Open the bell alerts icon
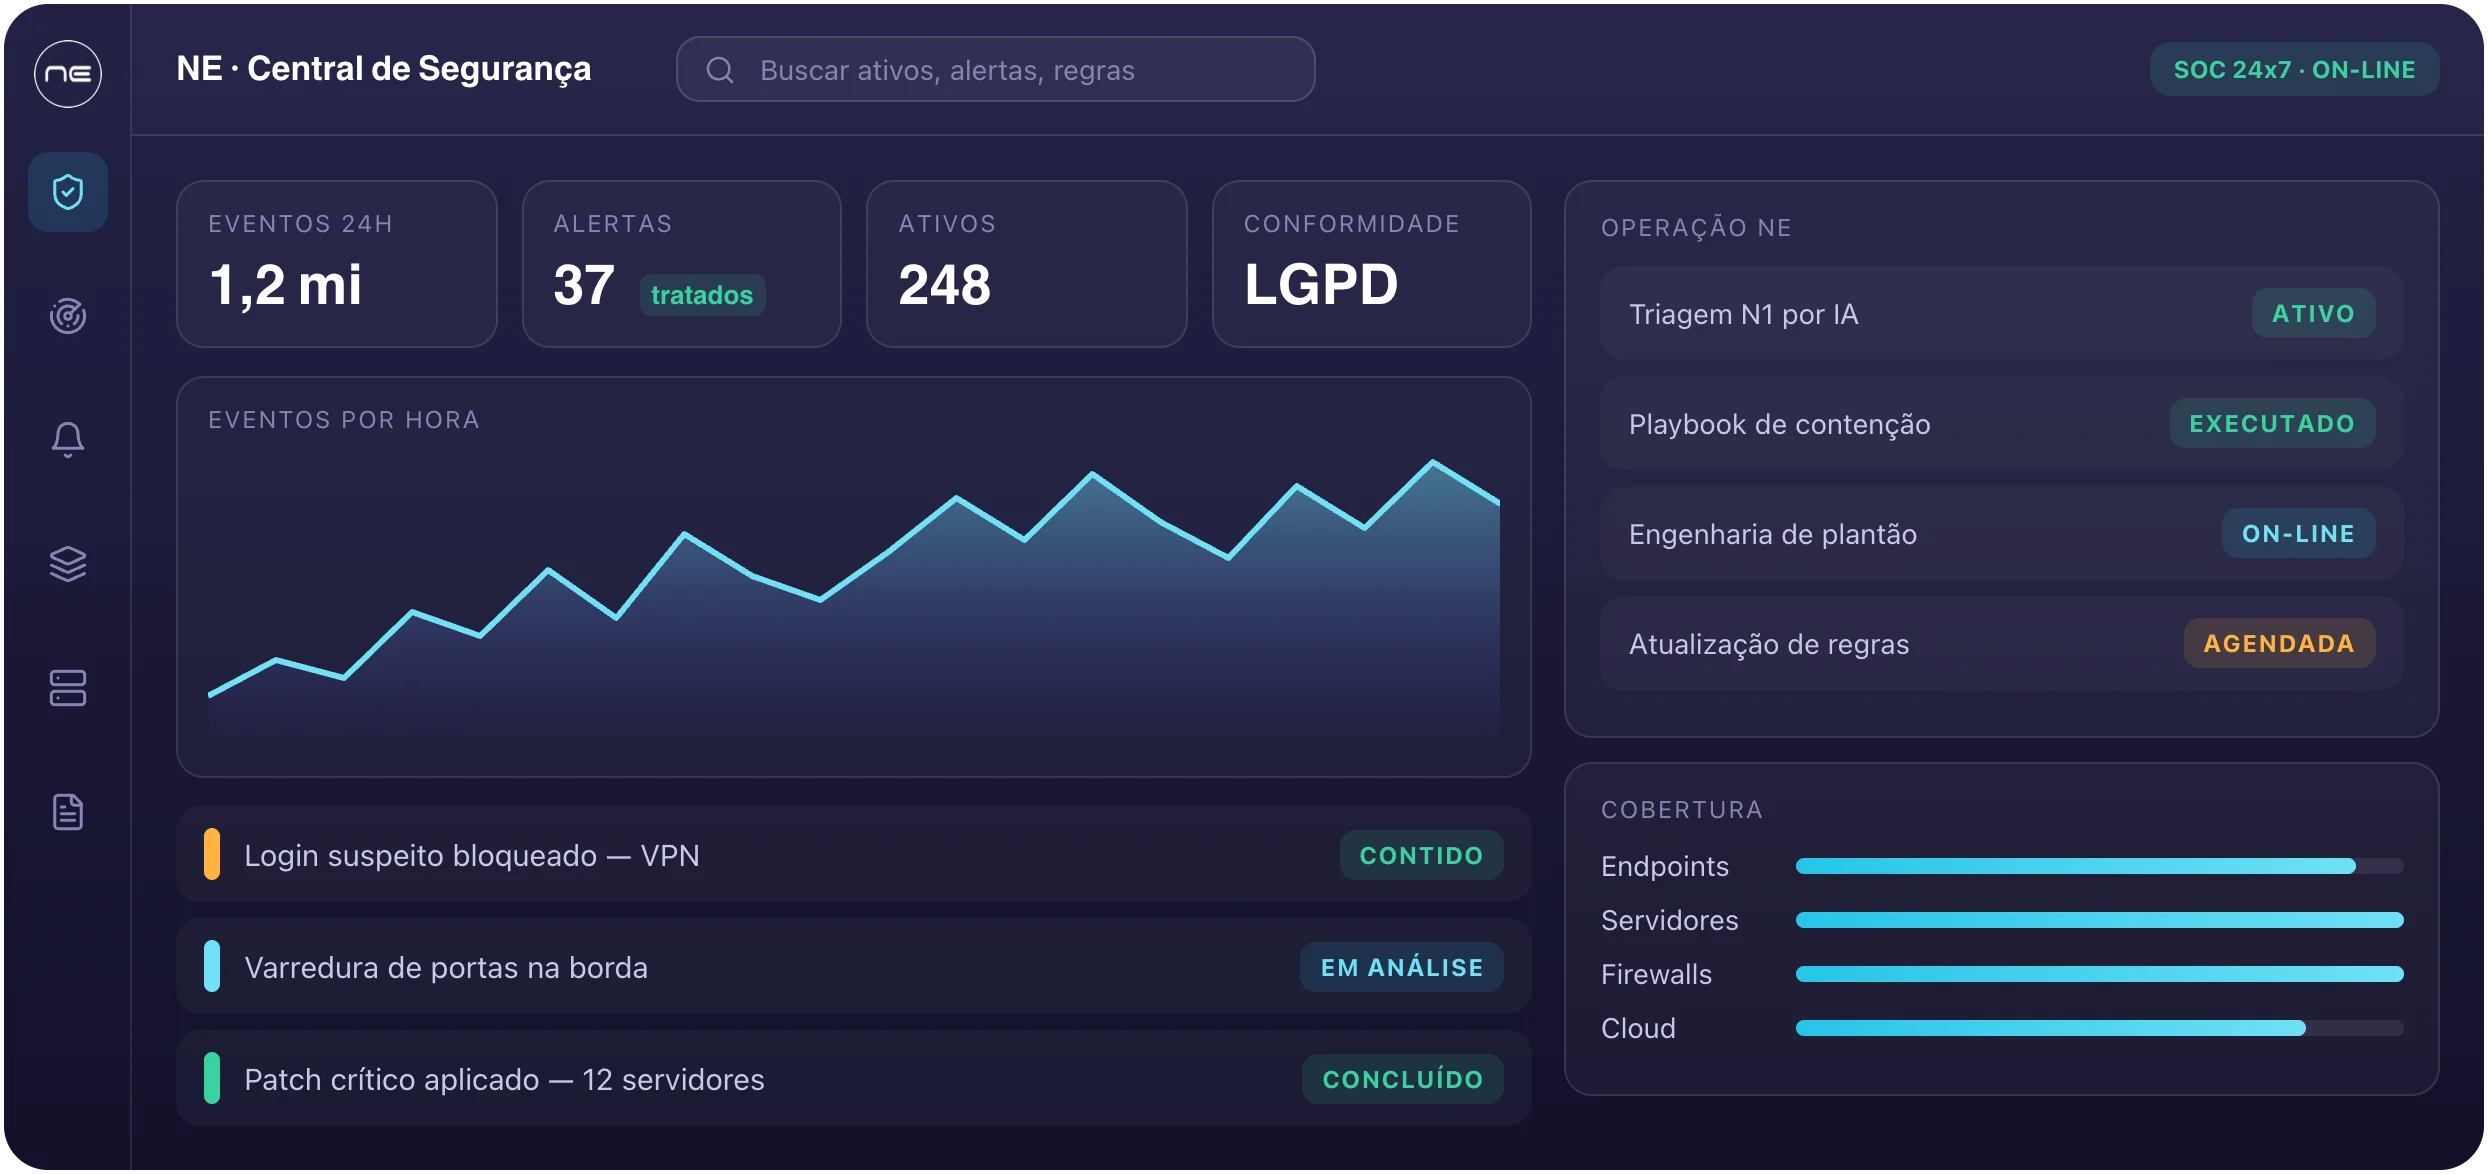 click(x=68, y=440)
